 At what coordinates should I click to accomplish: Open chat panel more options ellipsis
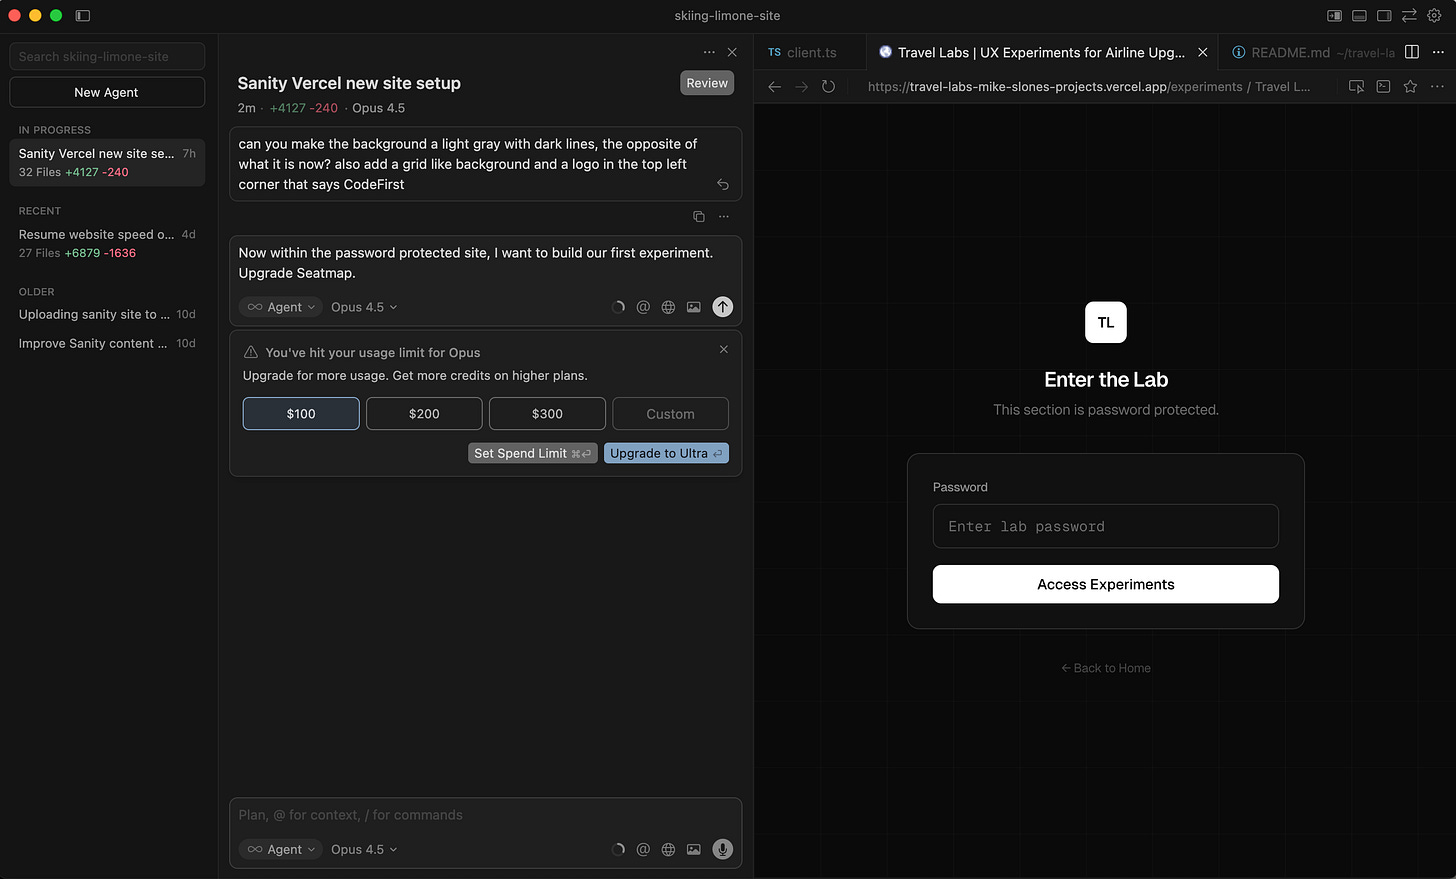tap(709, 52)
